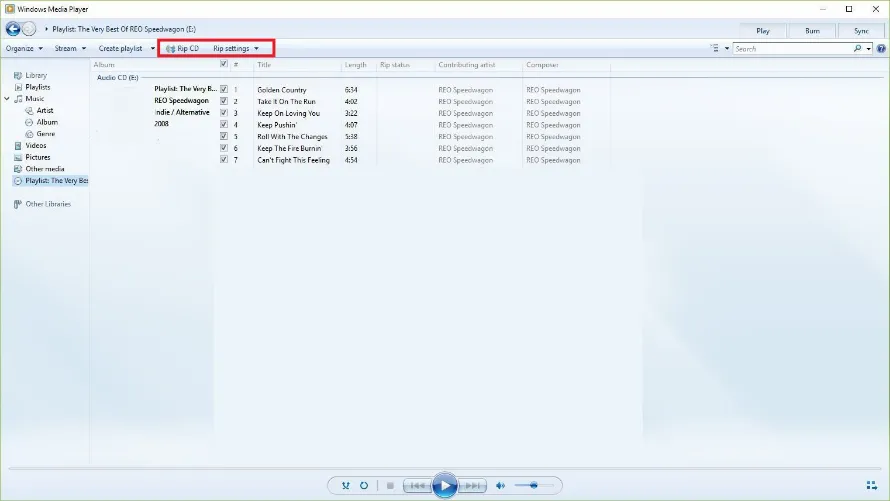
Task: Open the View options dropdown arrow
Action: pyautogui.click(x=727, y=48)
